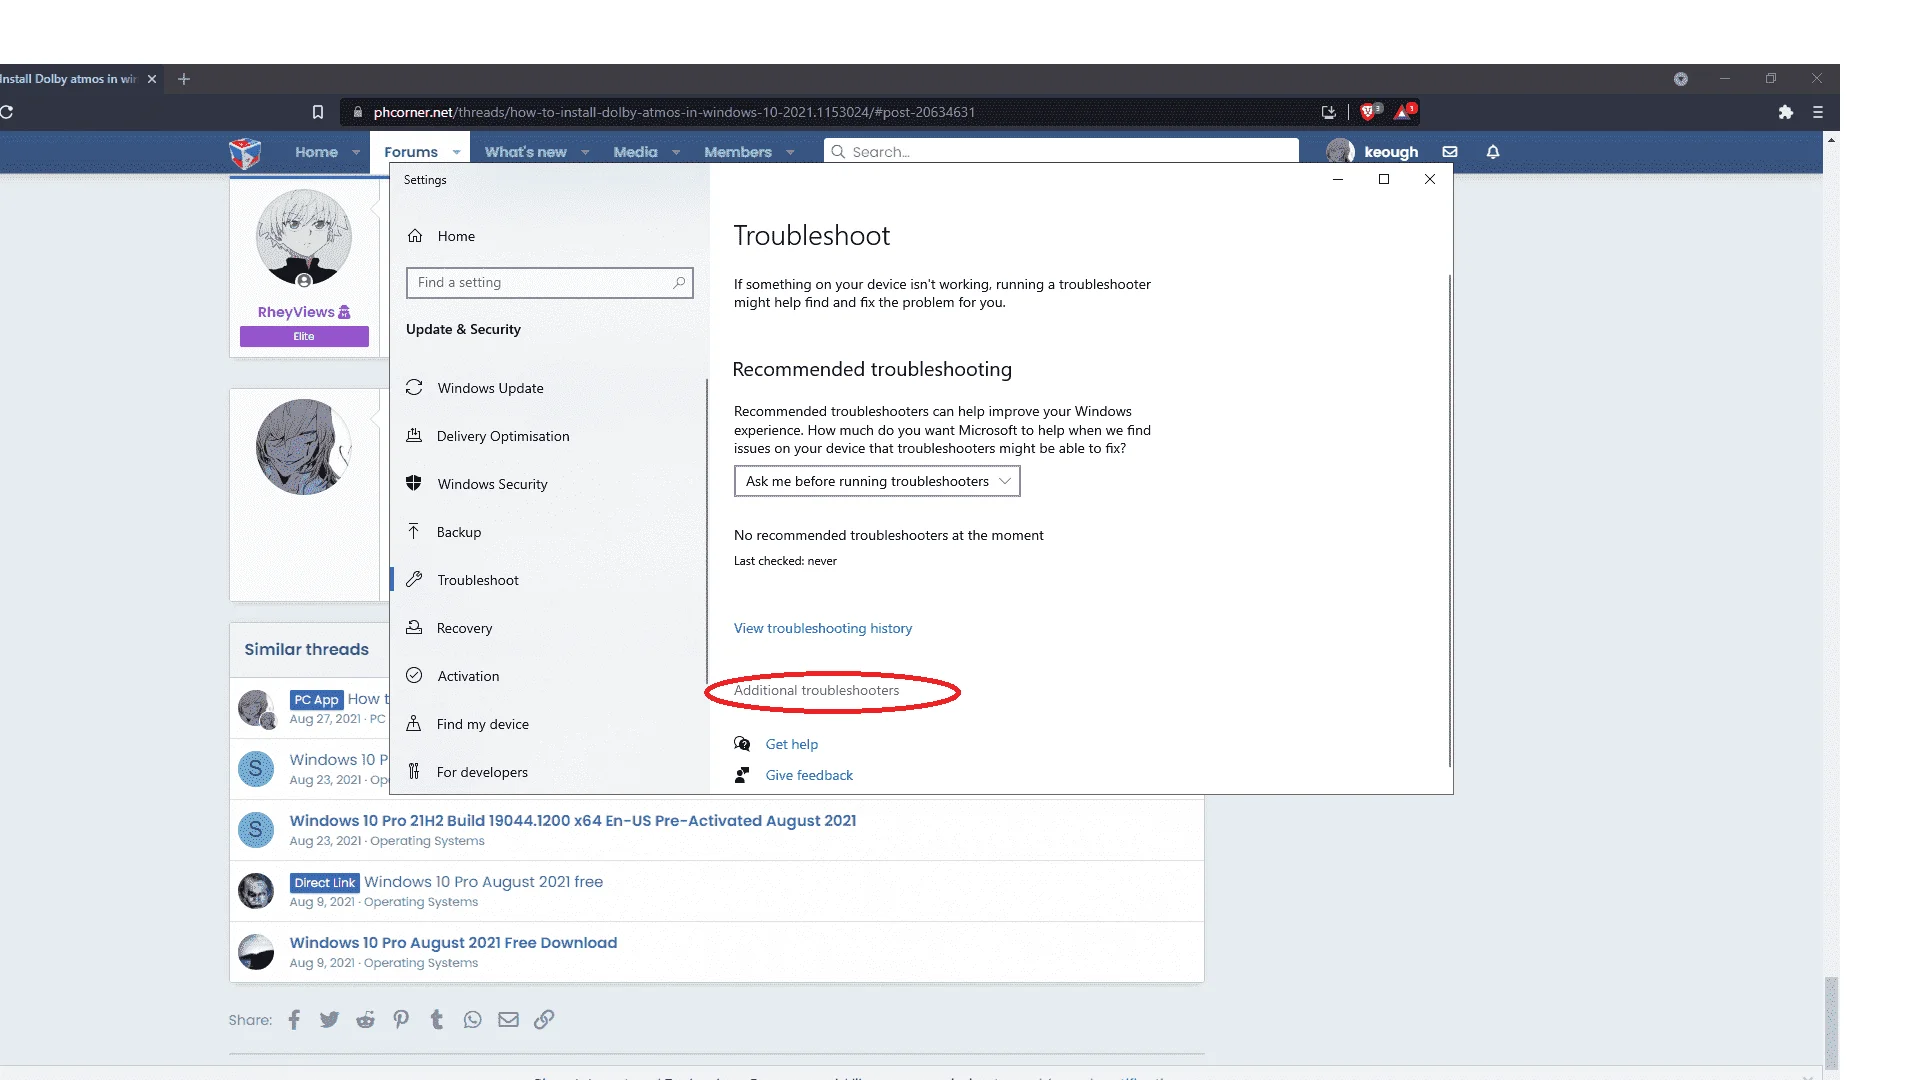1920x1080 pixels.
Task: Click the Operating Systems link under Aug 23 thread
Action: (x=427, y=842)
